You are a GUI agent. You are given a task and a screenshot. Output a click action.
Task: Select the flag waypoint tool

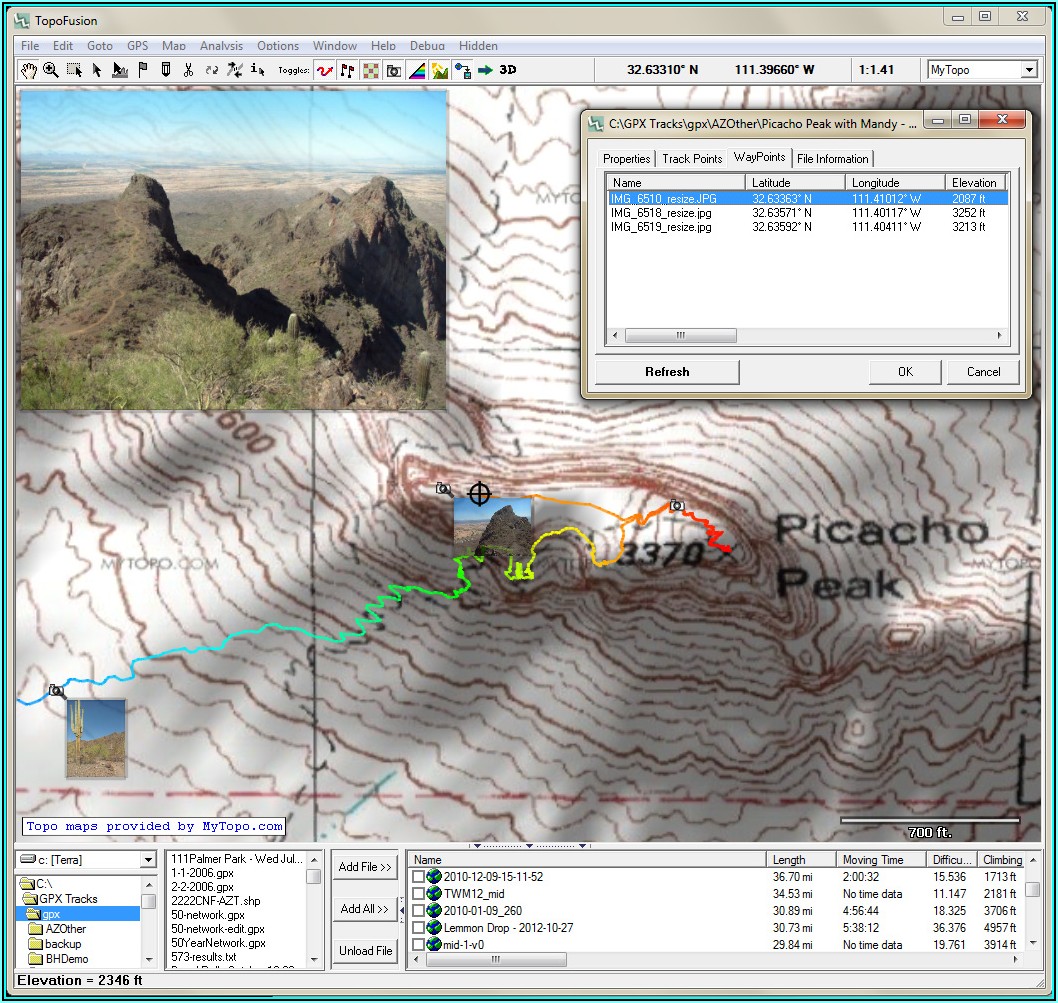click(143, 70)
